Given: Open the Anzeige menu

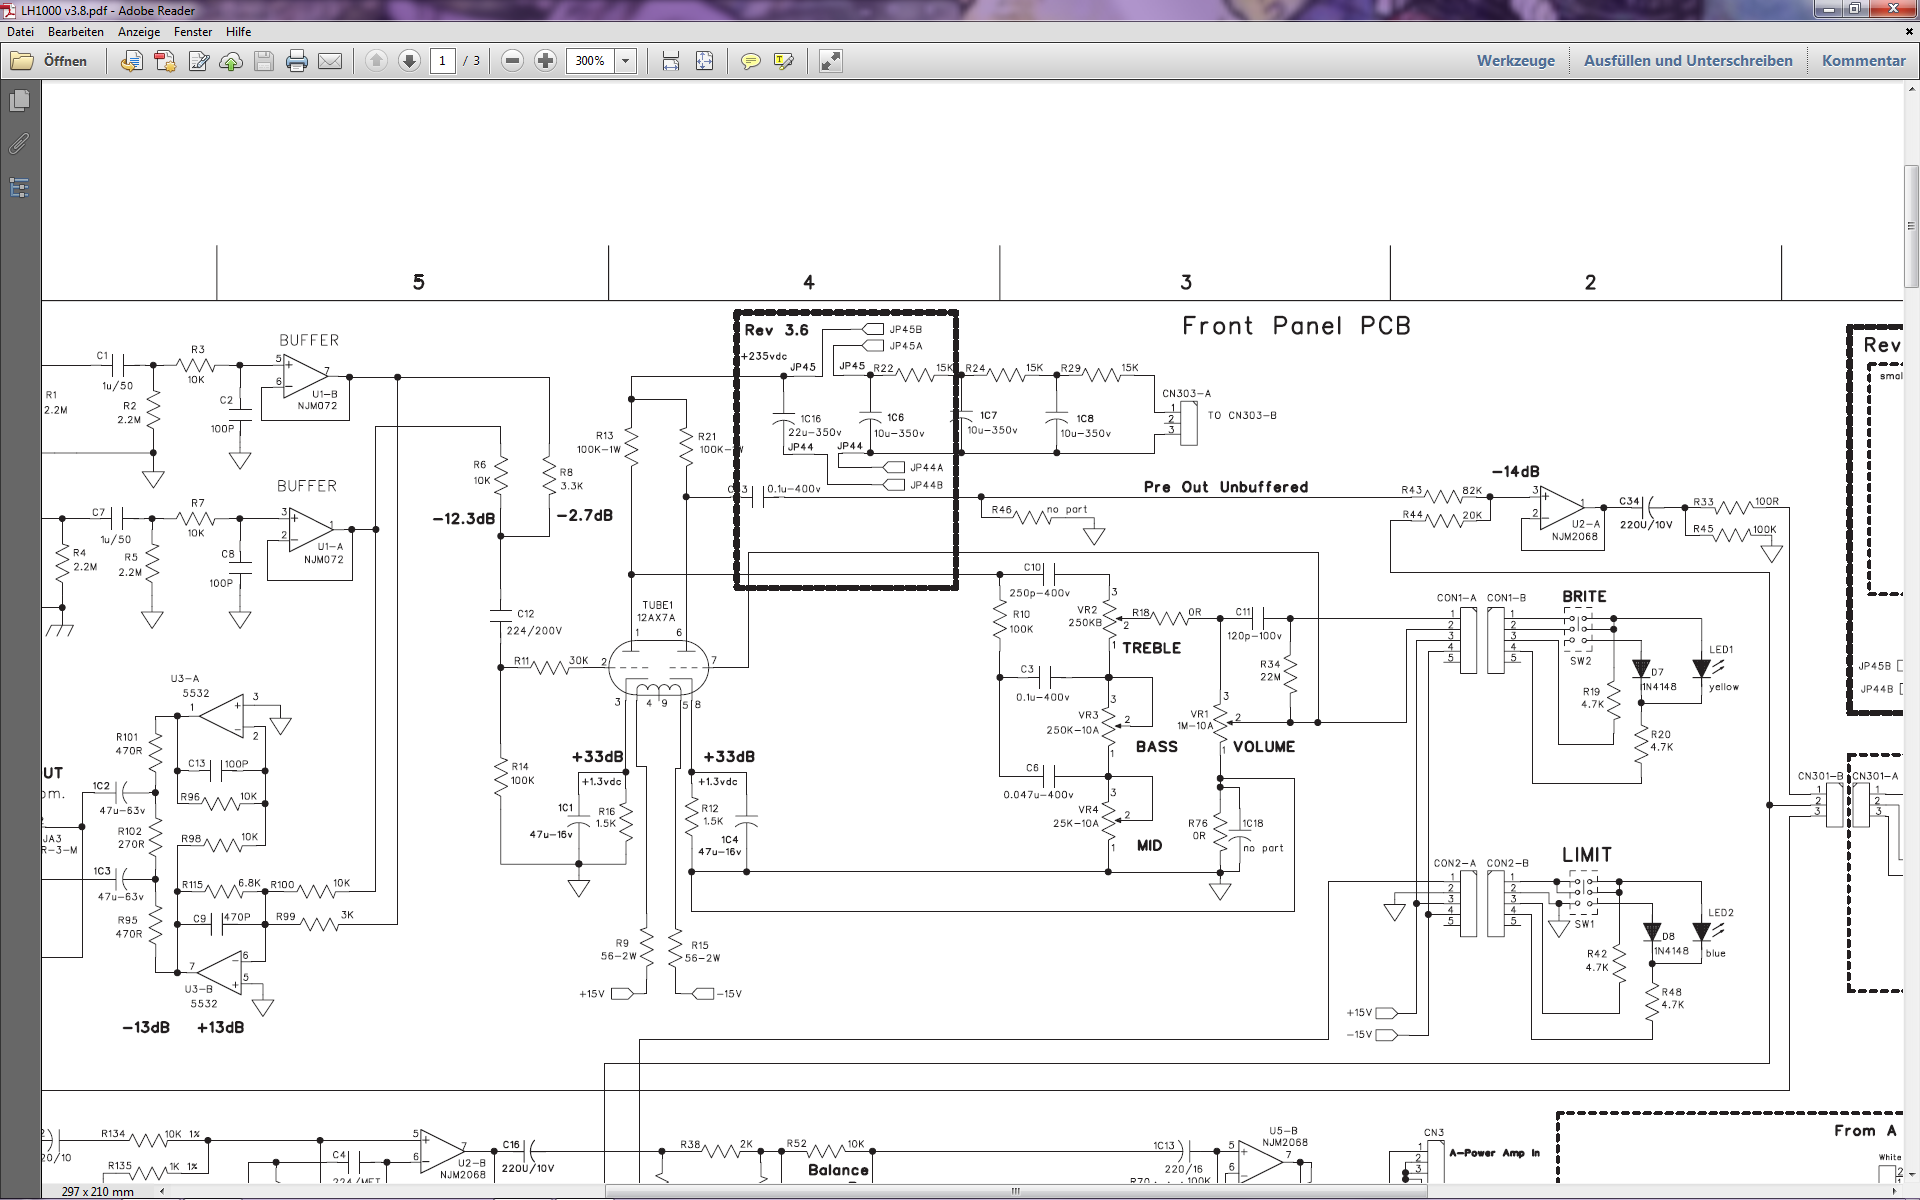Looking at the screenshot, I should point(139,32).
